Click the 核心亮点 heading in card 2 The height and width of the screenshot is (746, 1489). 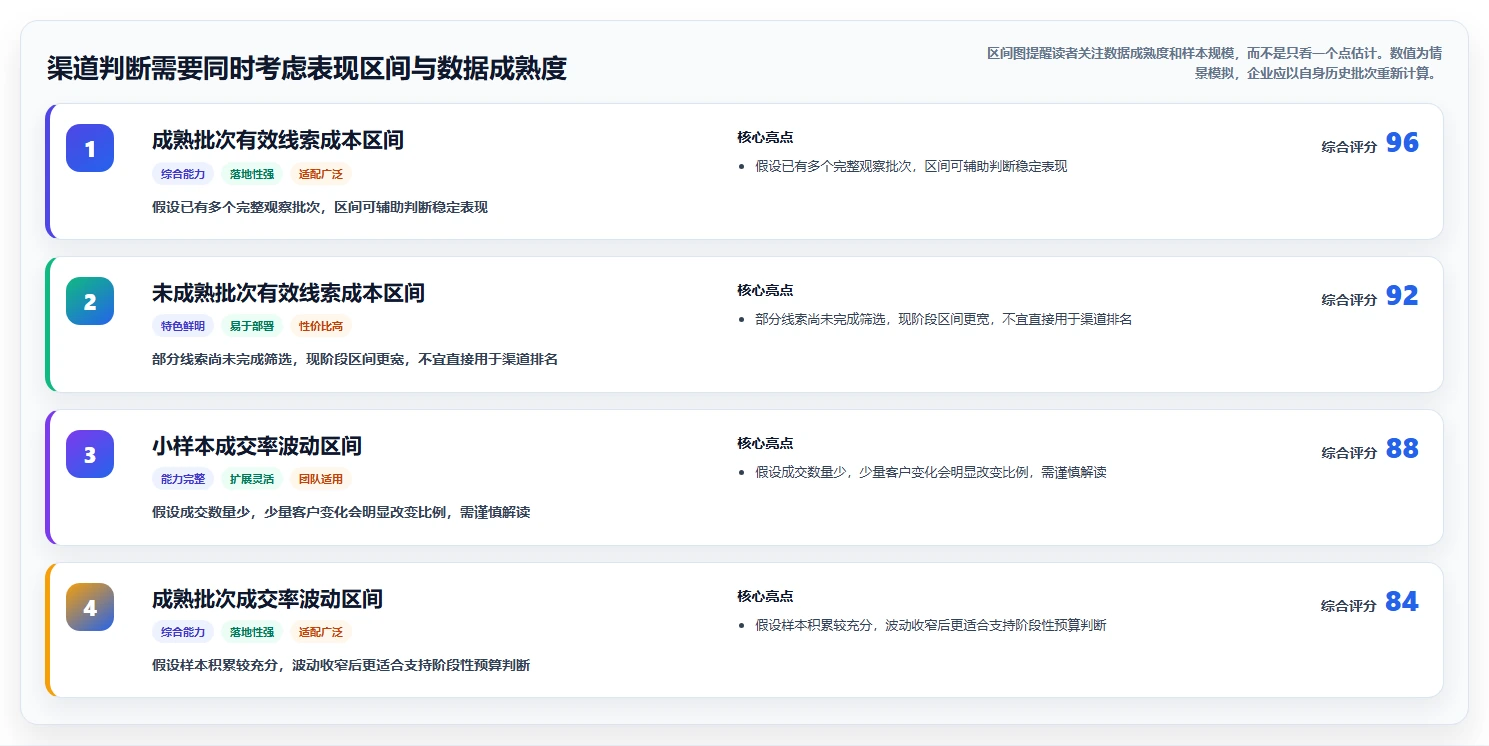765,290
